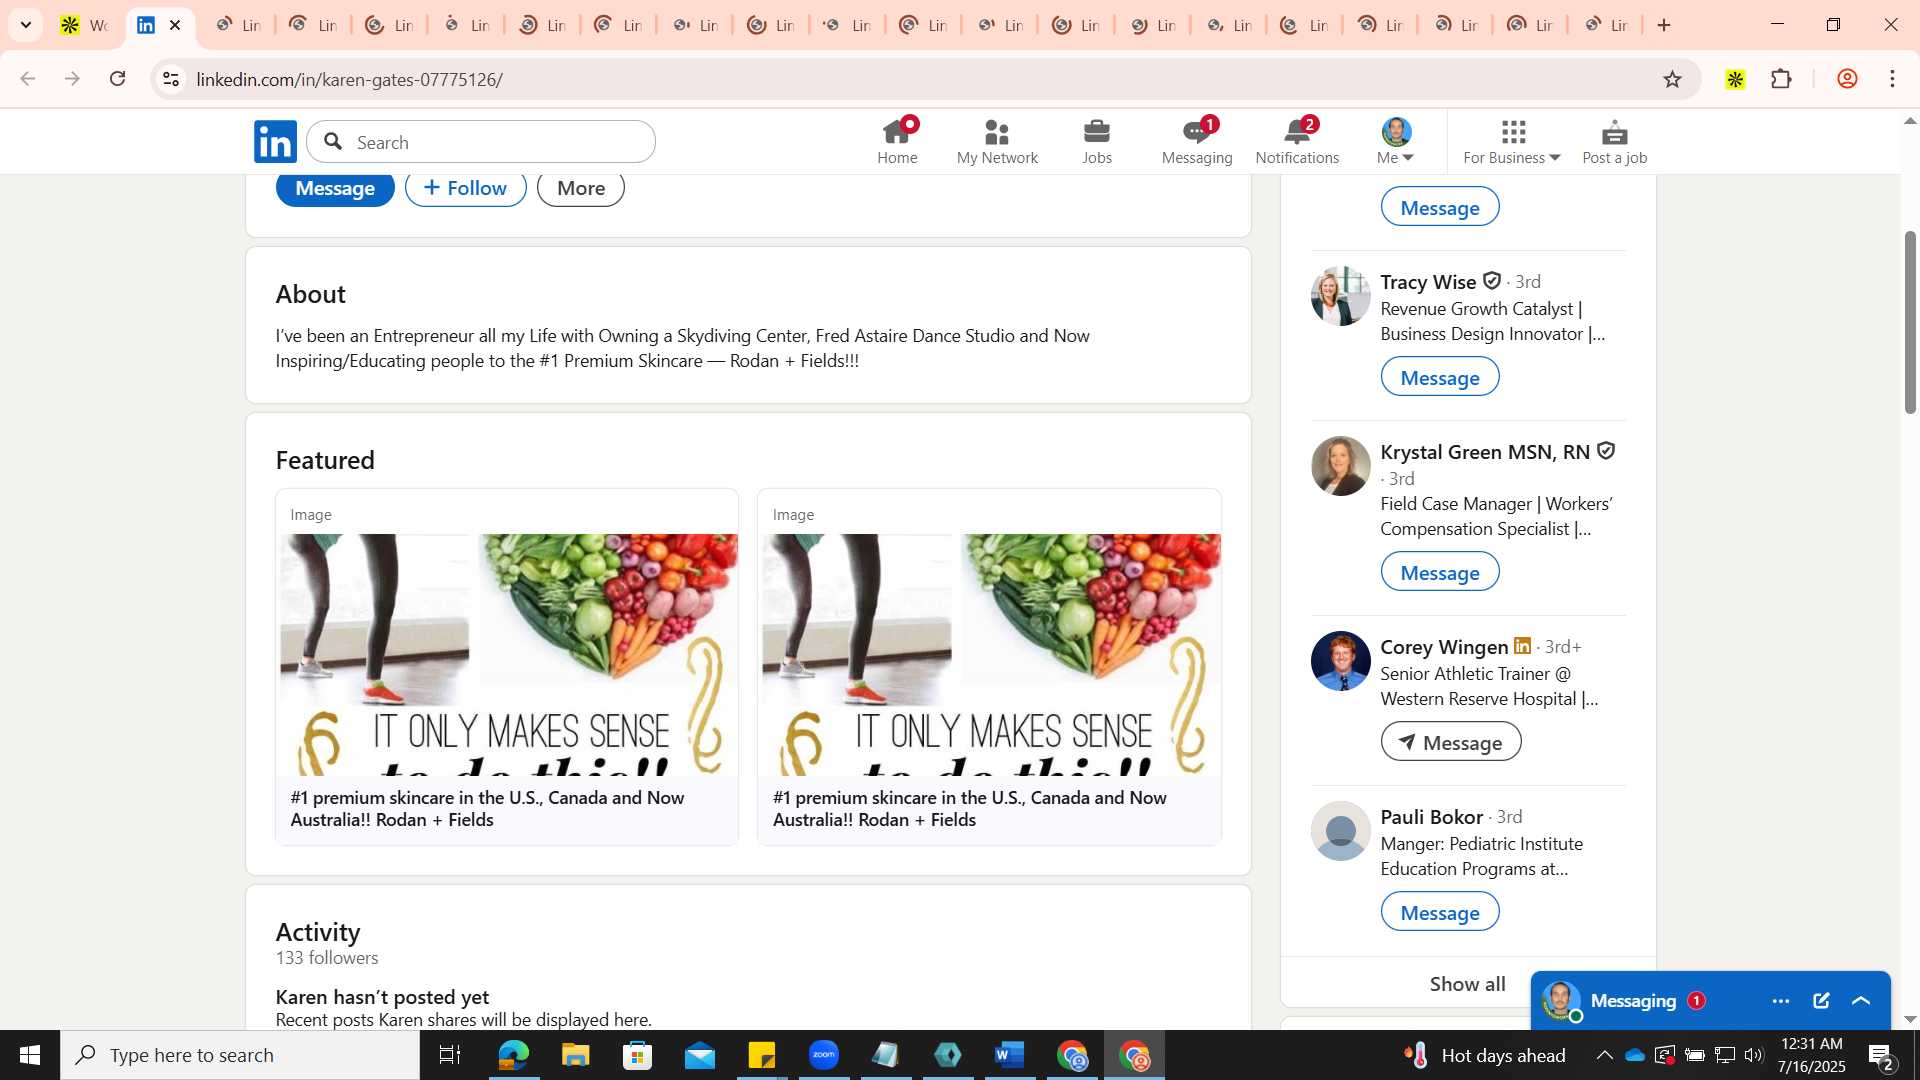Open the More profile actions button

[581, 189]
